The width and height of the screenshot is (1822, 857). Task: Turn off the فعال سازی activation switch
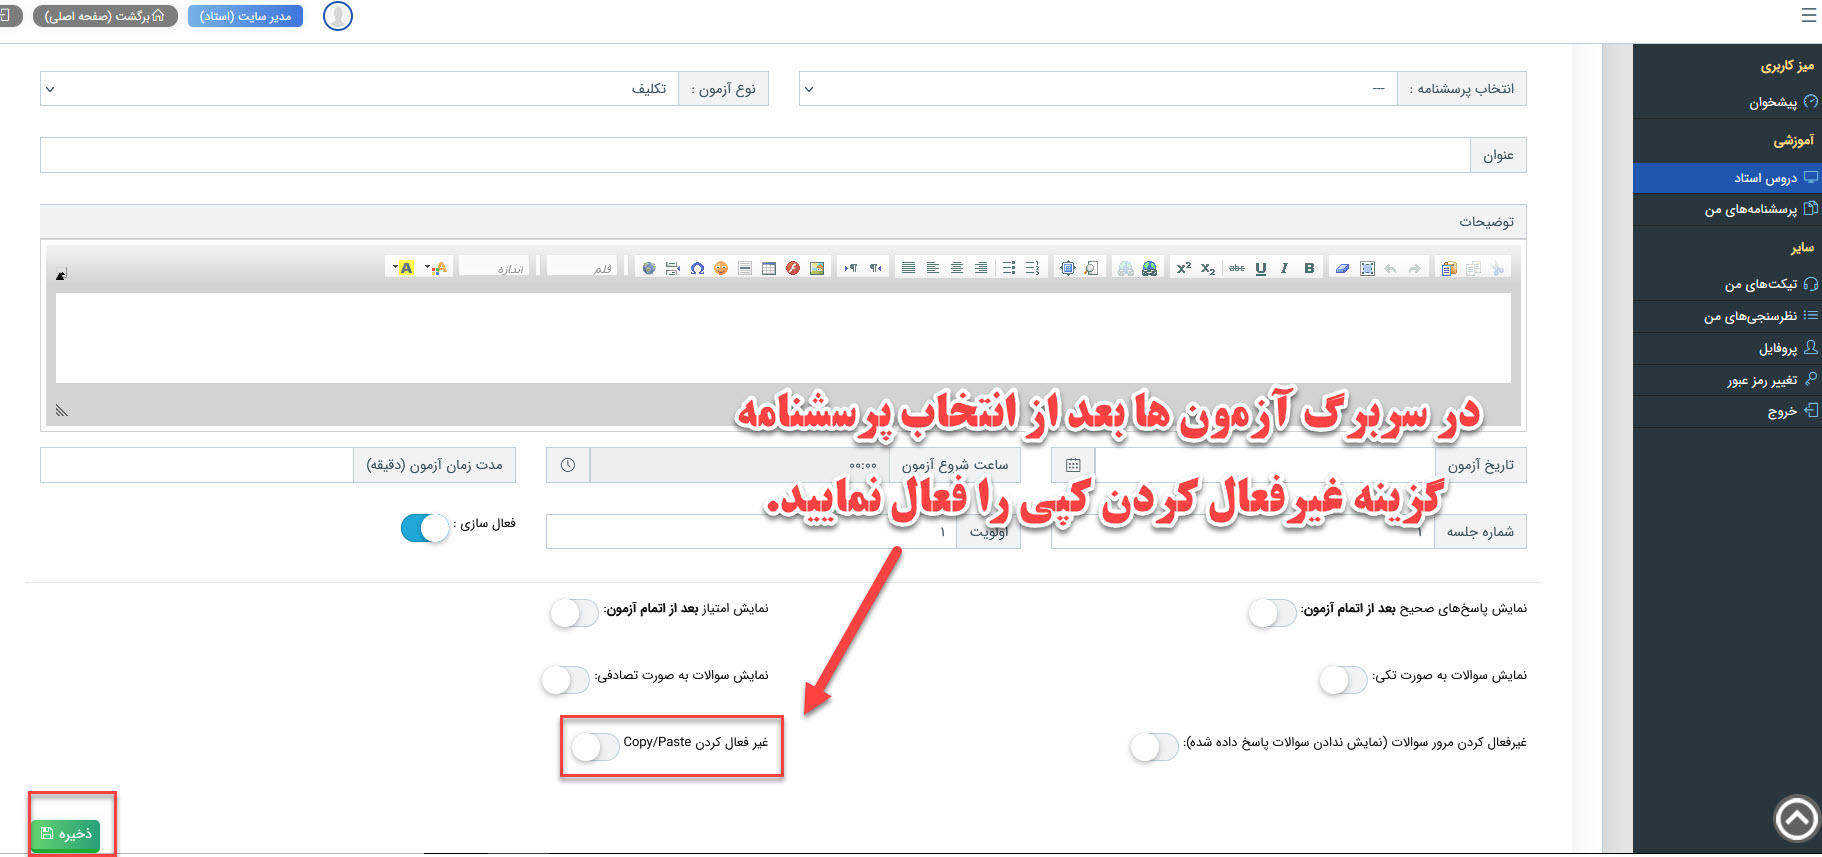coord(425,527)
